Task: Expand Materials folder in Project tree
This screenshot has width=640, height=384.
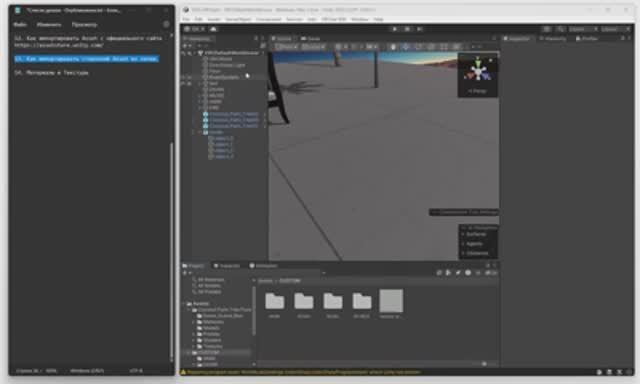Action: [x=194, y=322]
